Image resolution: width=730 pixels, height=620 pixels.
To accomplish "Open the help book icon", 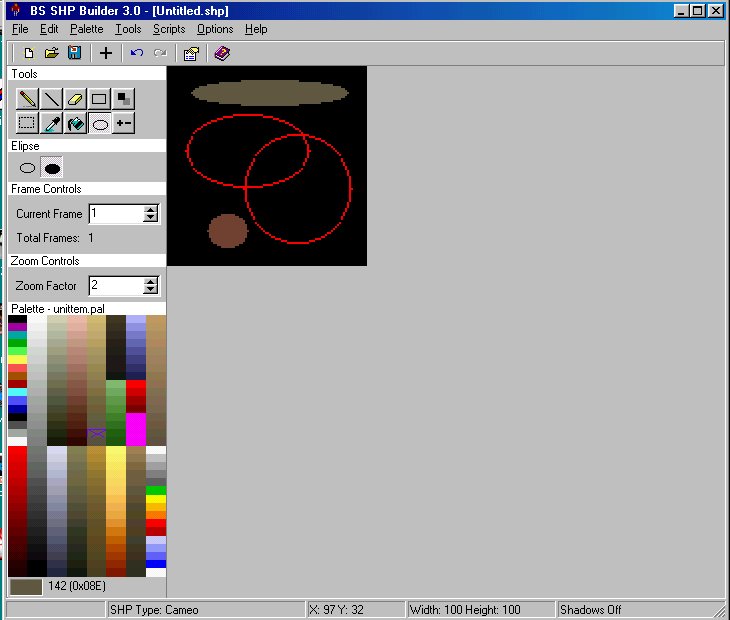I will pyautogui.click(x=221, y=53).
